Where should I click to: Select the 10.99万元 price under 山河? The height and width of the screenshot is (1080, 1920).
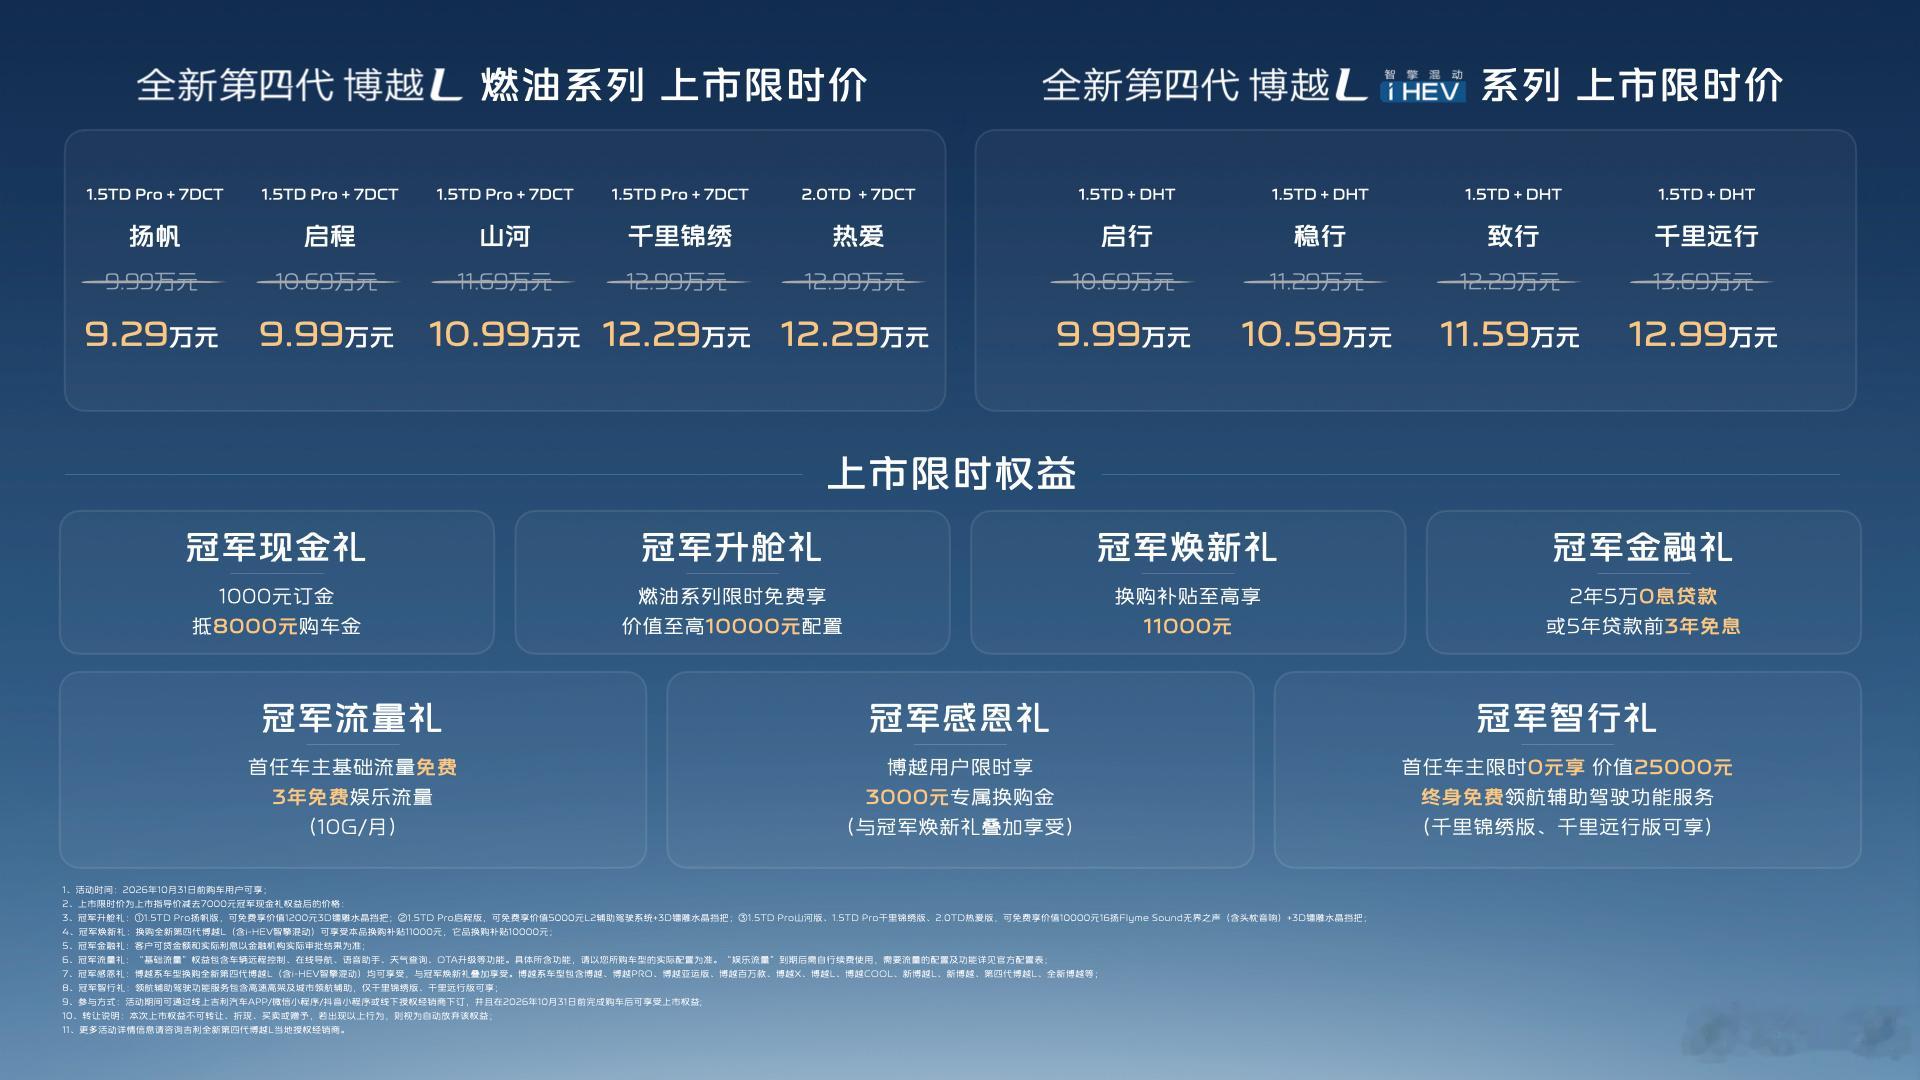tap(504, 335)
